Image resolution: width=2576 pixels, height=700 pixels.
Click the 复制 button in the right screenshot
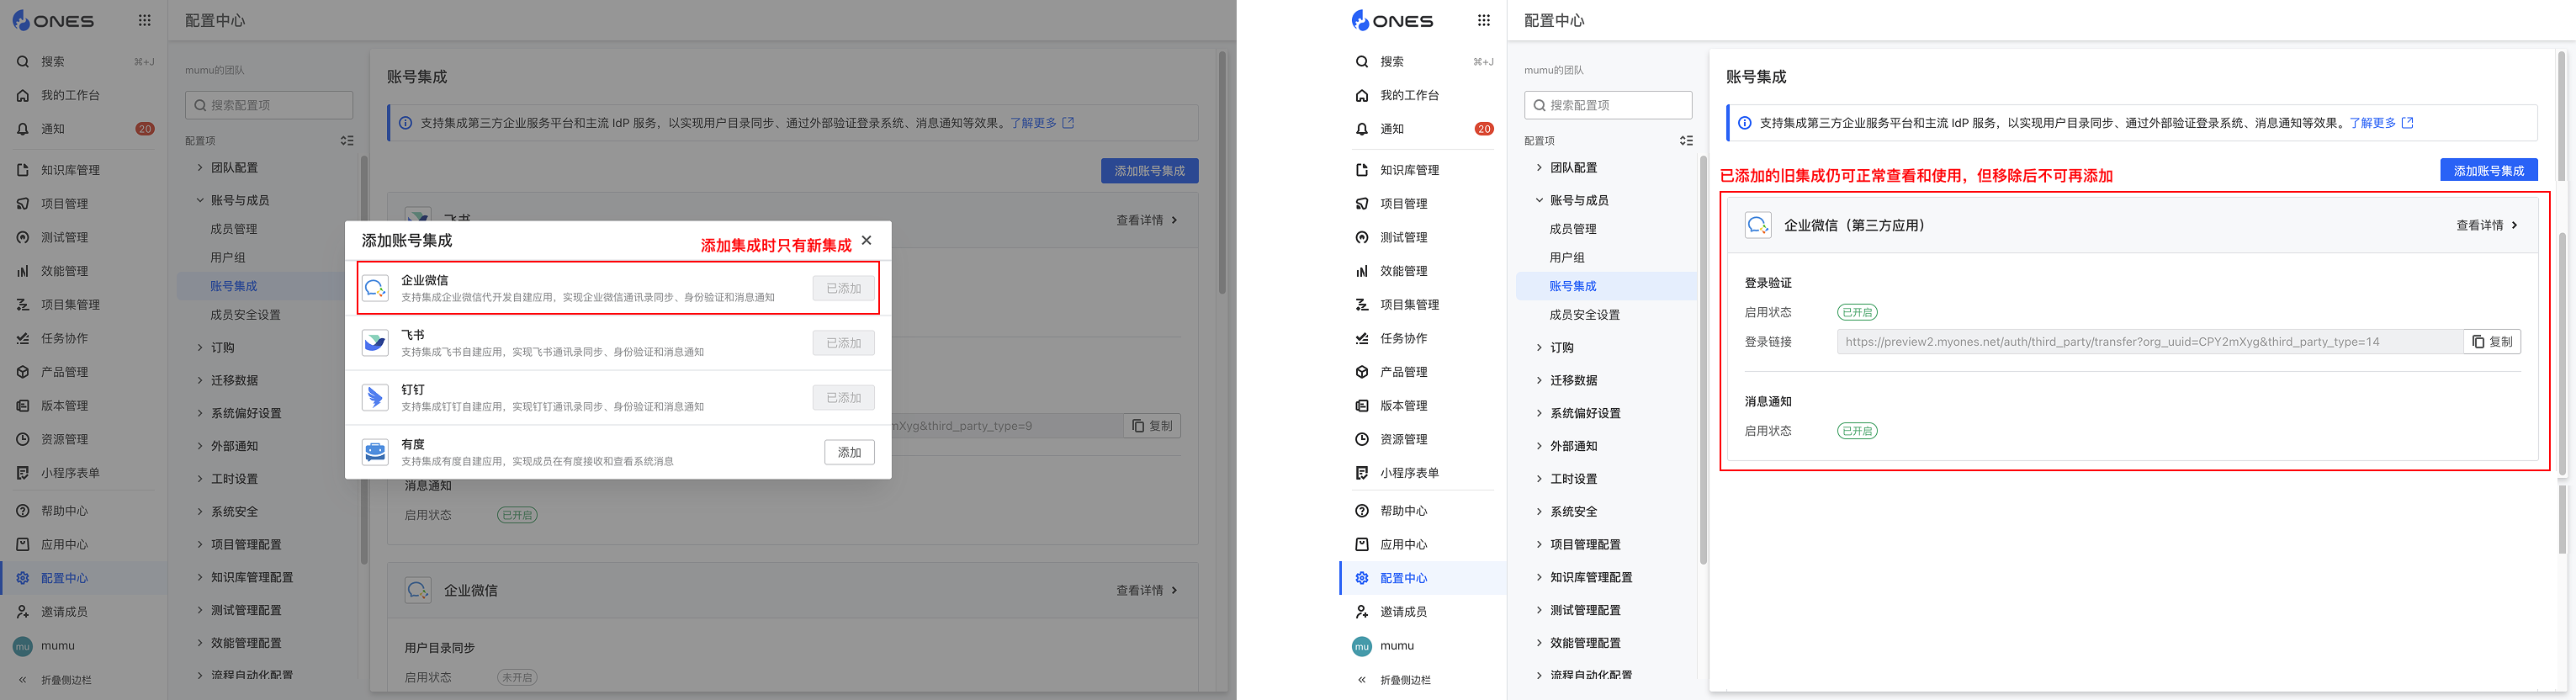tap(2491, 342)
